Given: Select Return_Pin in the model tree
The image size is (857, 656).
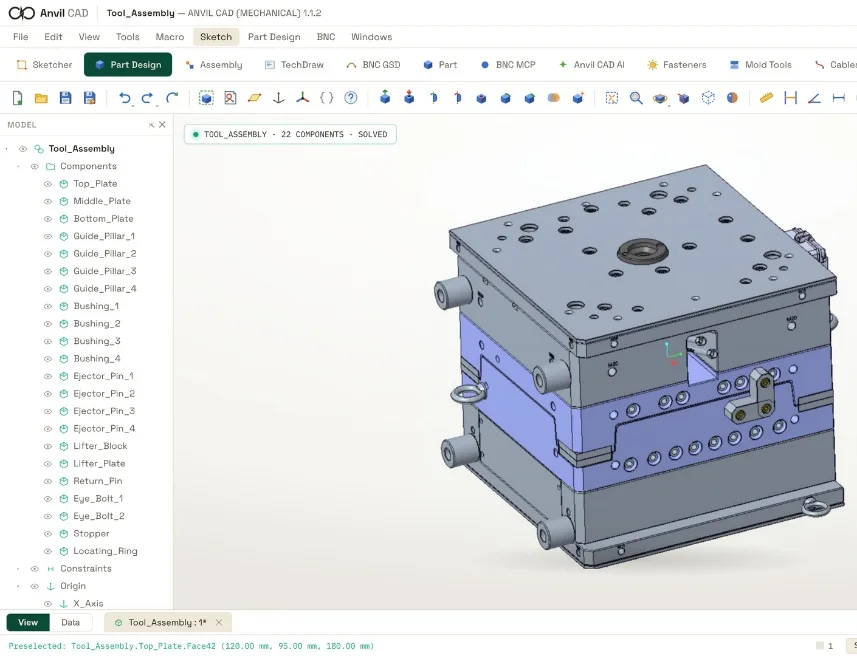Looking at the screenshot, I should click(98, 481).
